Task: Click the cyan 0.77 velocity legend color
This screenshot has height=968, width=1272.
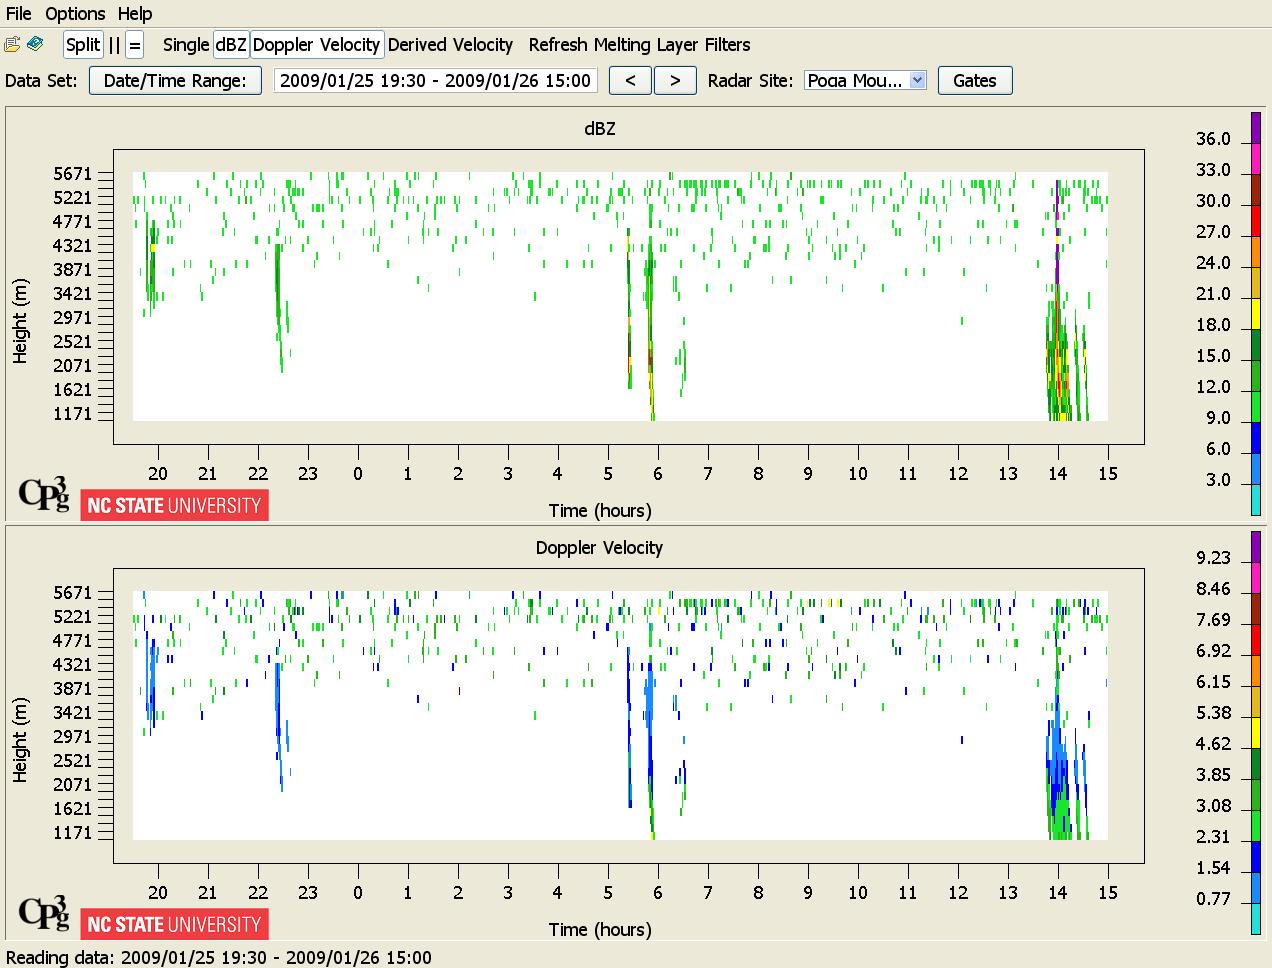Action: click(1256, 919)
